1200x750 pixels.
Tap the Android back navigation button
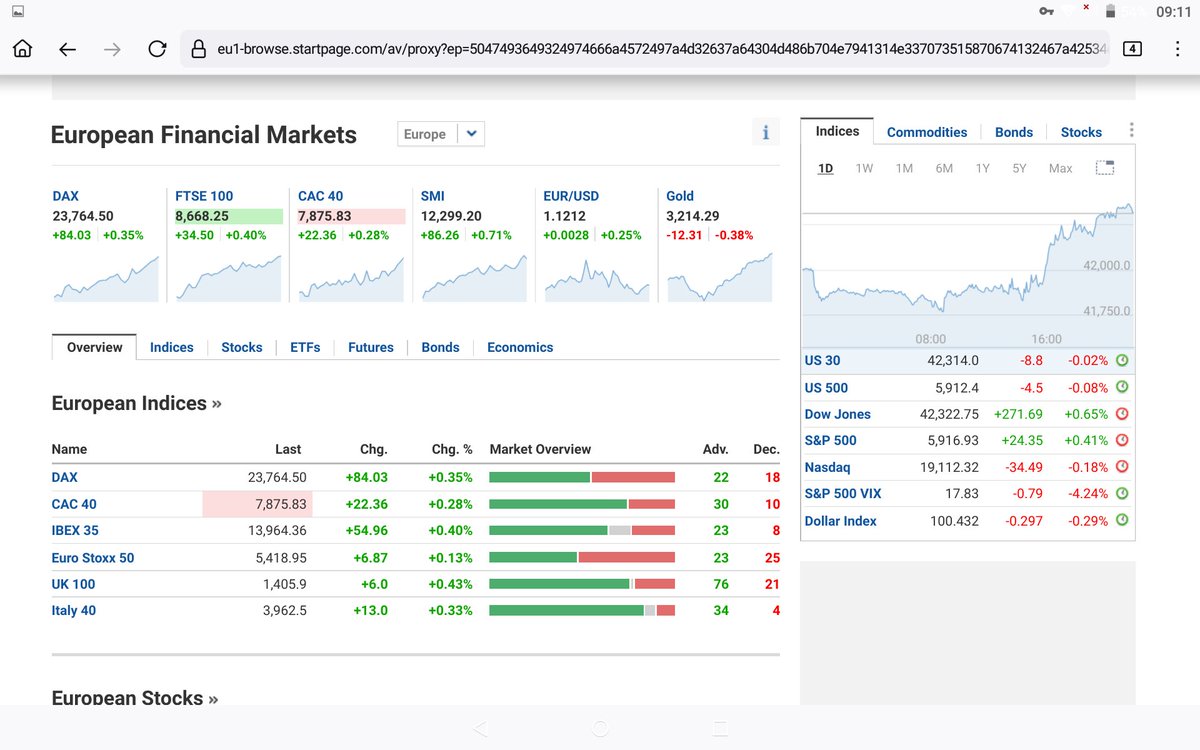[480, 728]
